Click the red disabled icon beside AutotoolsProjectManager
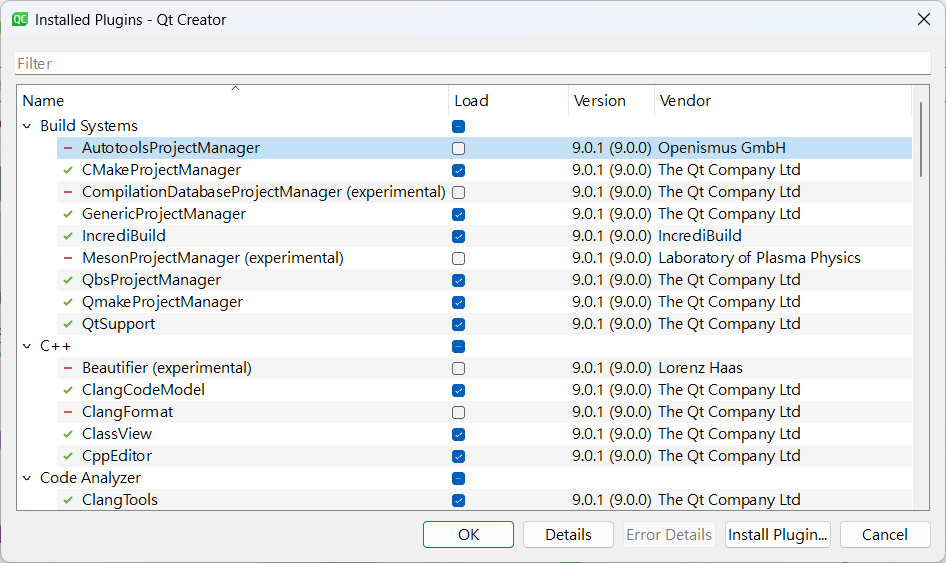The width and height of the screenshot is (946, 563). 68,148
